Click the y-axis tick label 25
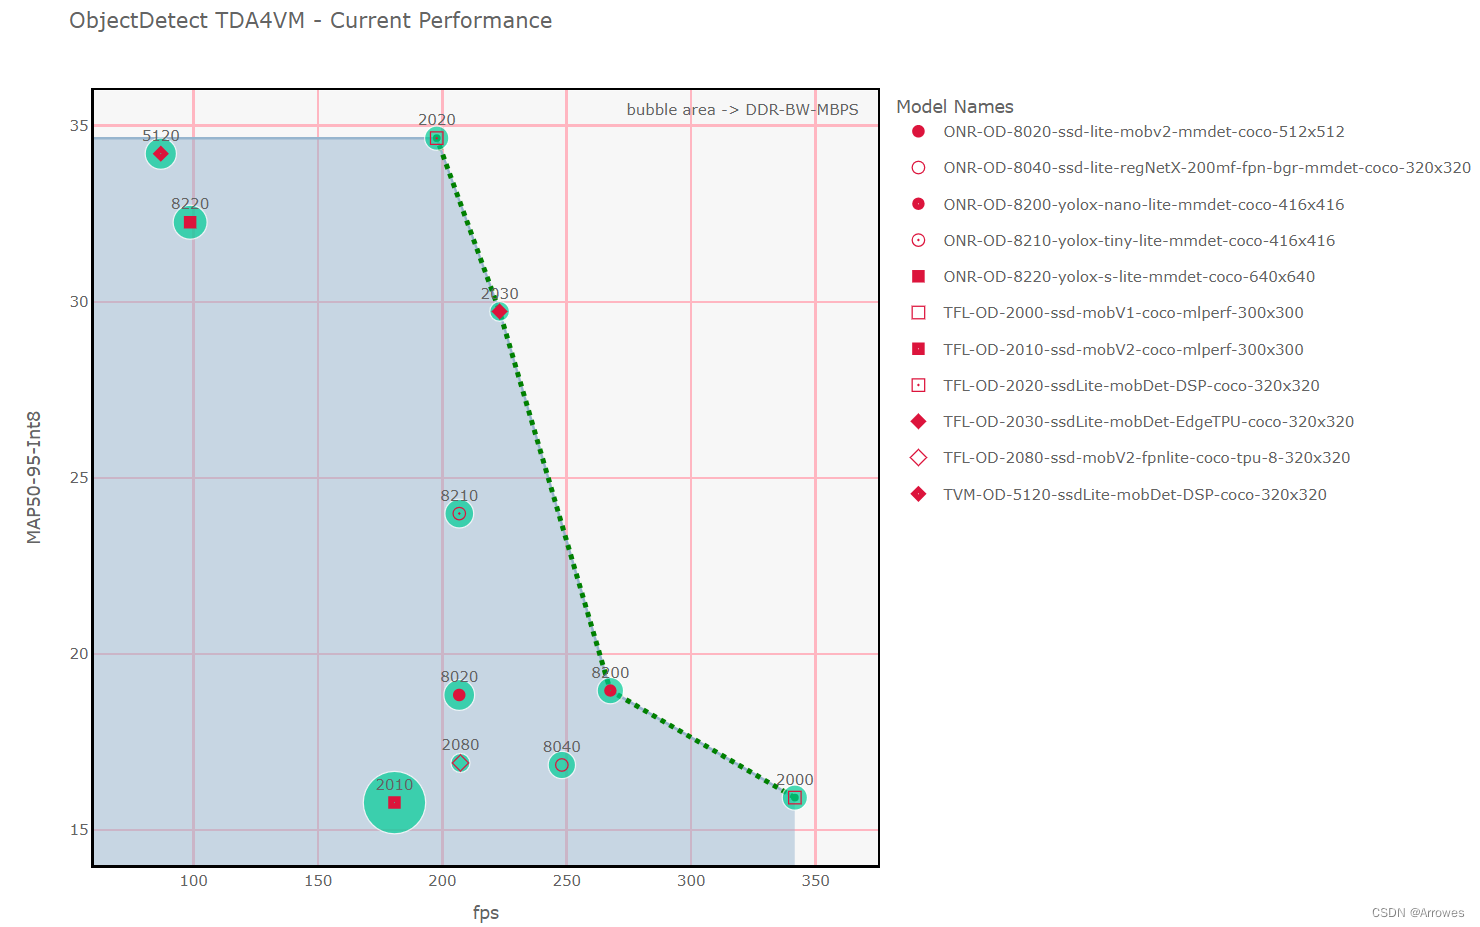The image size is (1480, 927). click(x=79, y=477)
